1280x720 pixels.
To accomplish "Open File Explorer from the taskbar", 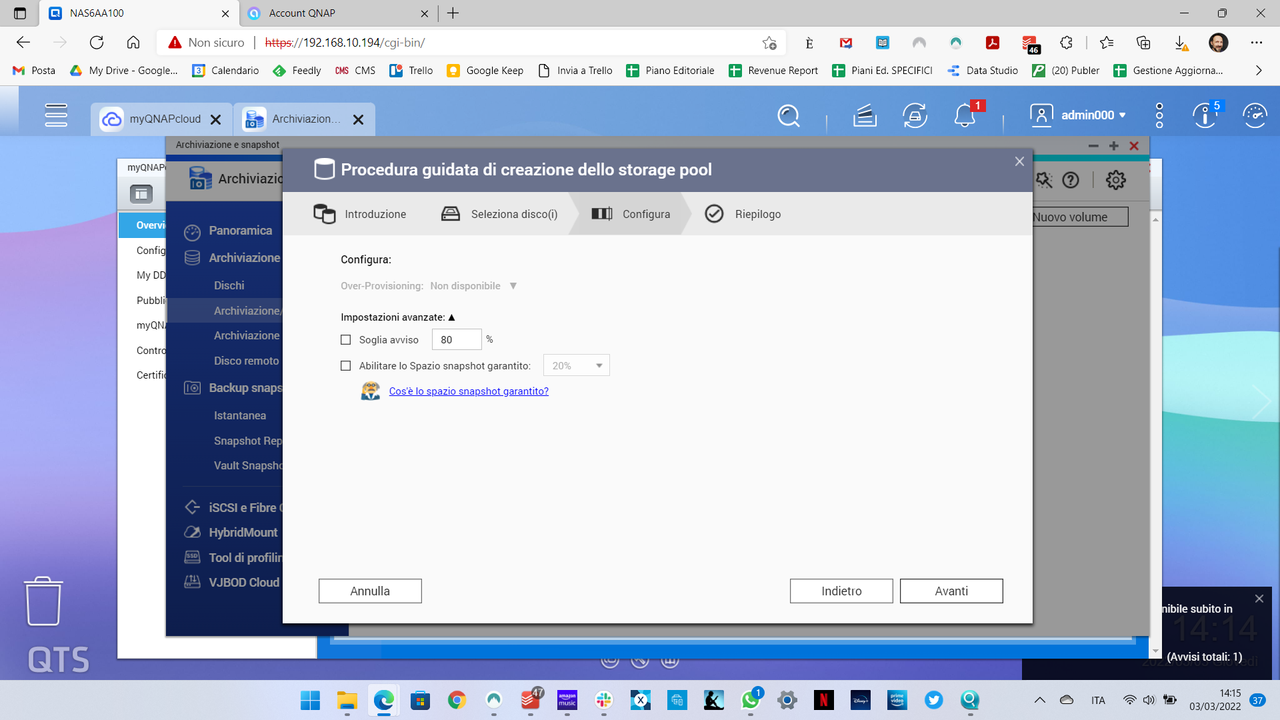I will (347, 700).
